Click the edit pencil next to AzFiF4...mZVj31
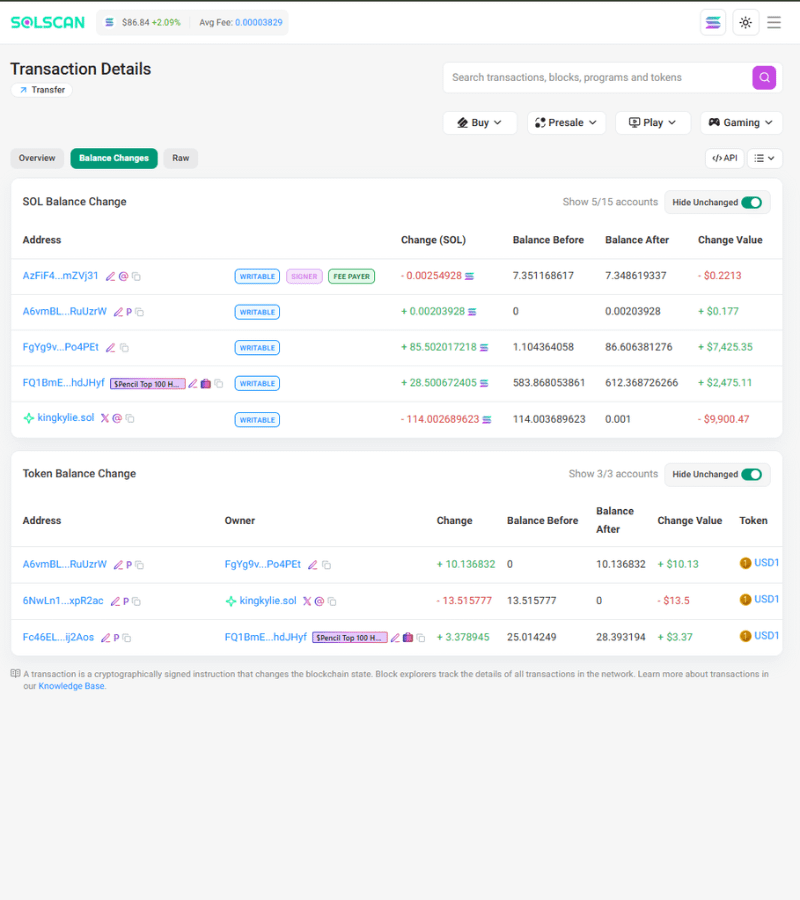This screenshot has width=800, height=900. (x=110, y=276)
